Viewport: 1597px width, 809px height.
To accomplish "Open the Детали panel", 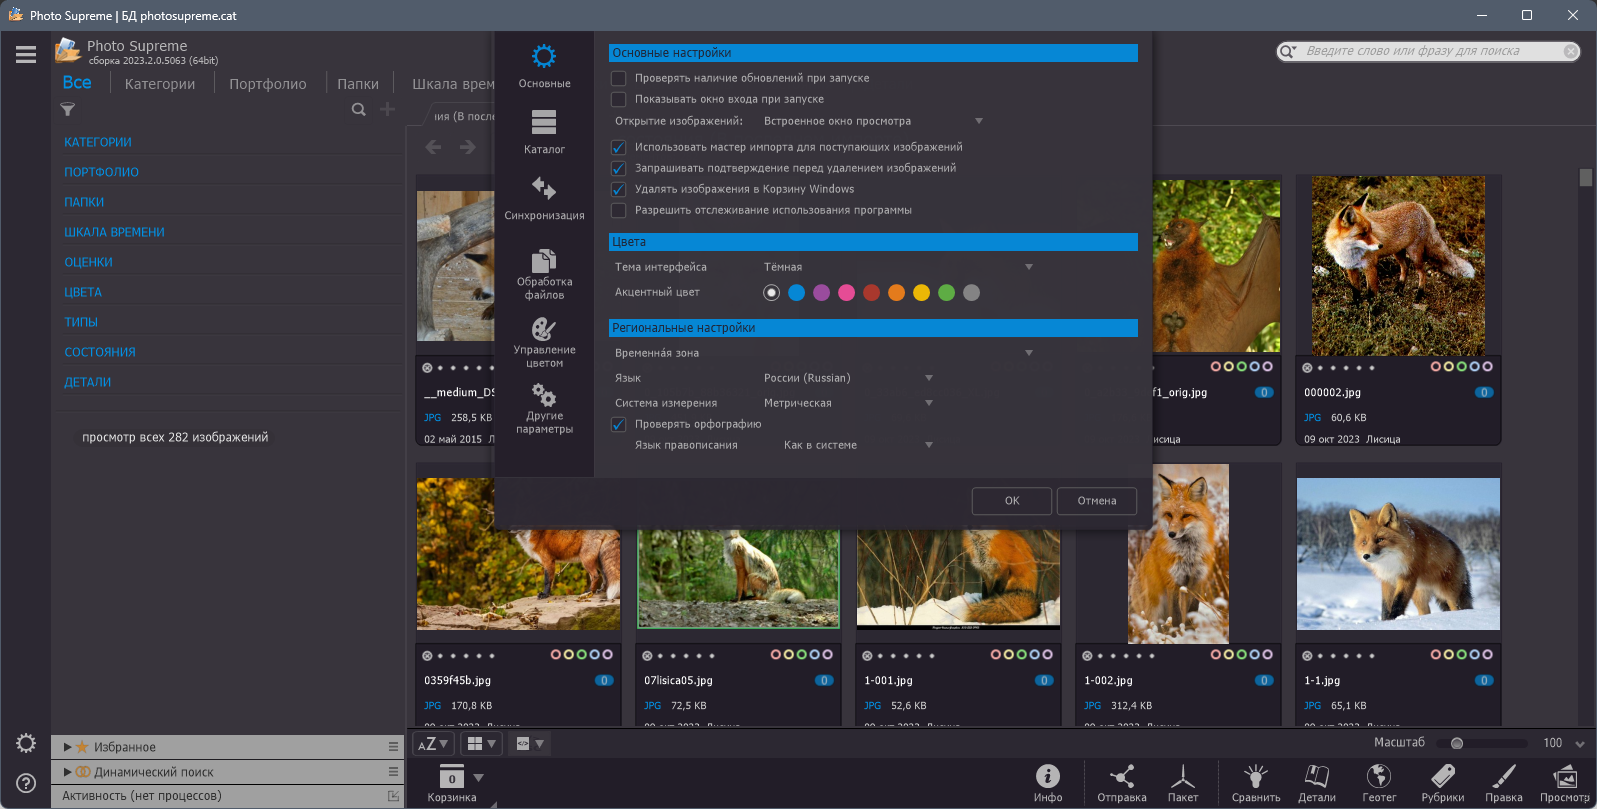I will coord(1317,783).
